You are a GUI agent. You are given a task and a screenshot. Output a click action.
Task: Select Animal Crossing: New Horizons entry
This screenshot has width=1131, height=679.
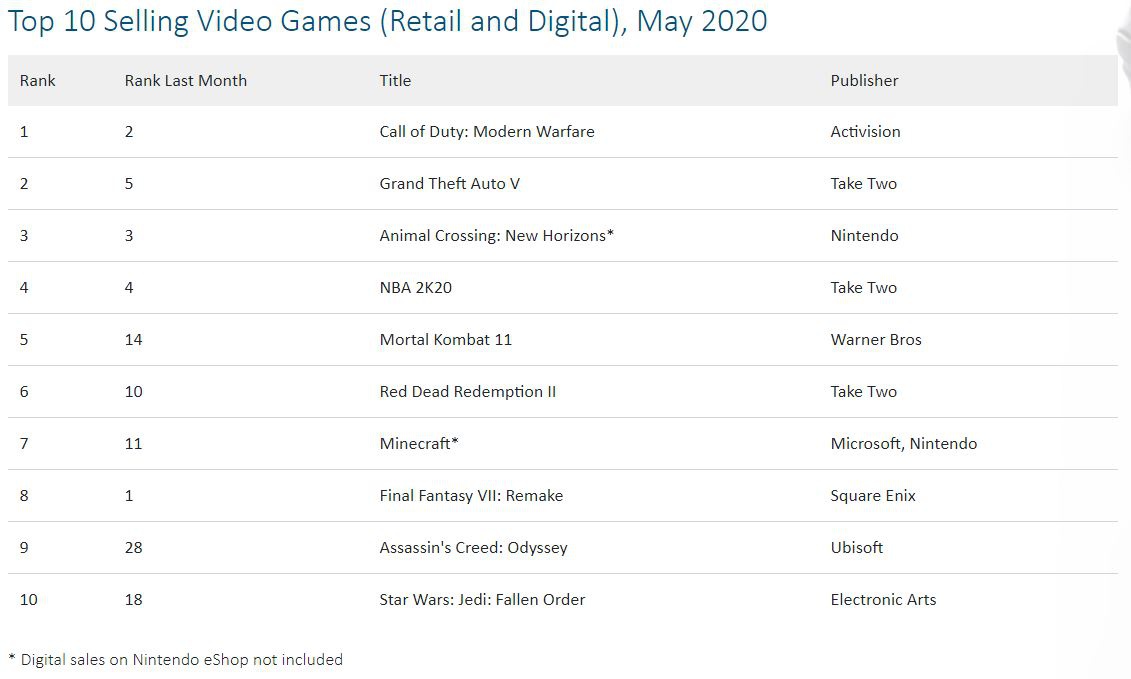coord(496,236)
